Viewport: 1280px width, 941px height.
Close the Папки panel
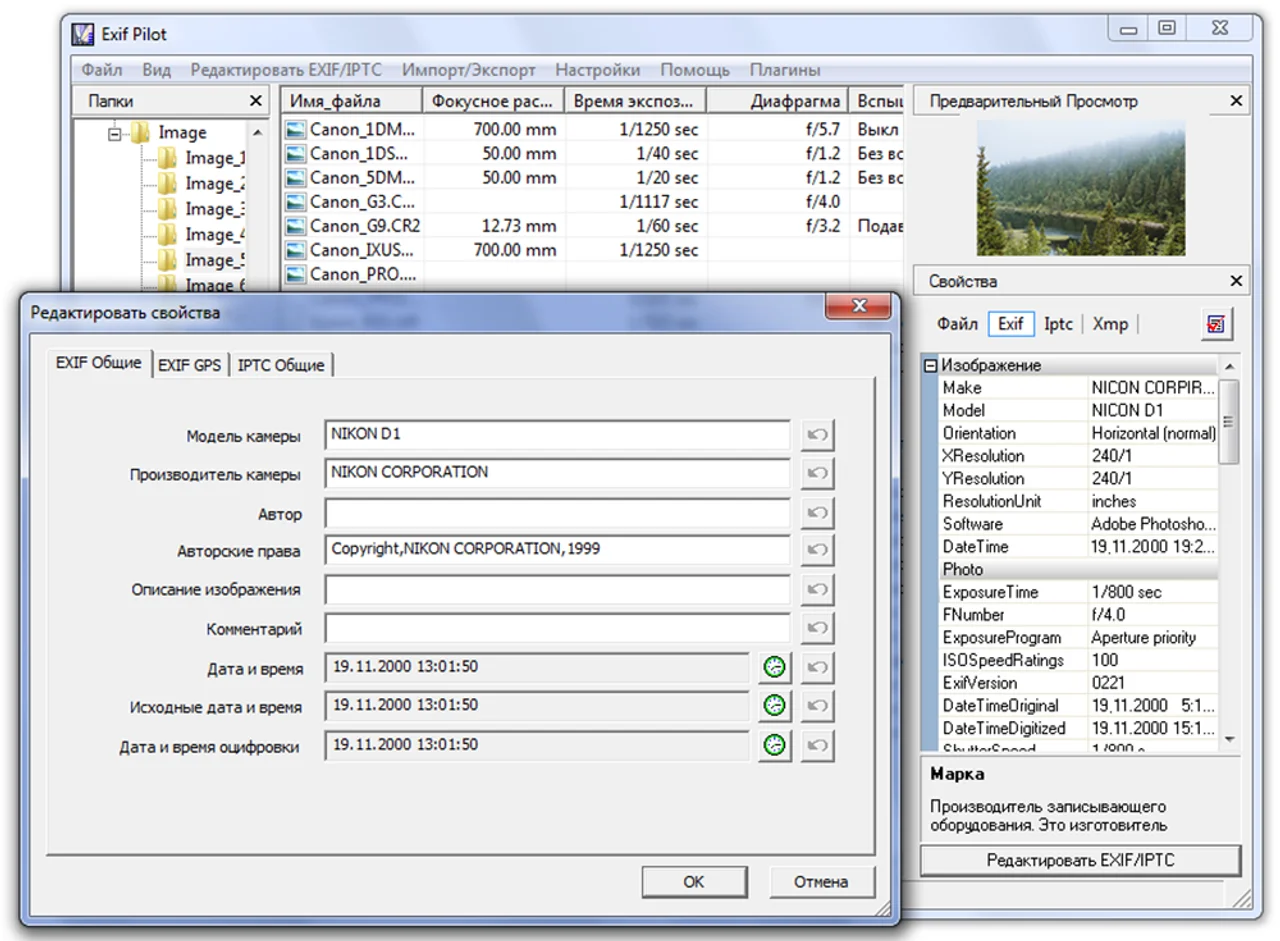(x=256, y=101)
